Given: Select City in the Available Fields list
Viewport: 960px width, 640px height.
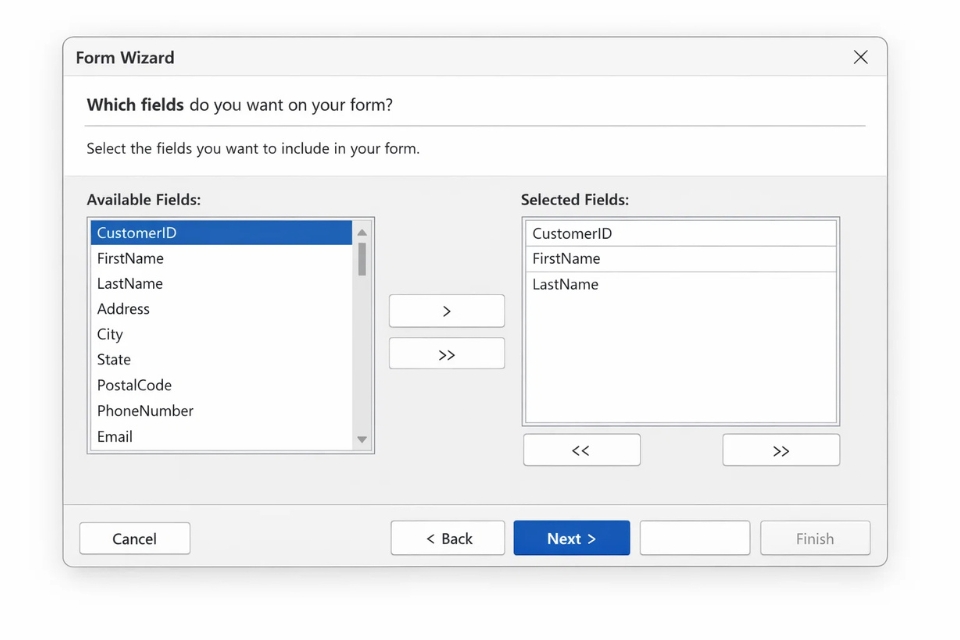Looking at the screenshot, I should click(110, 334).
